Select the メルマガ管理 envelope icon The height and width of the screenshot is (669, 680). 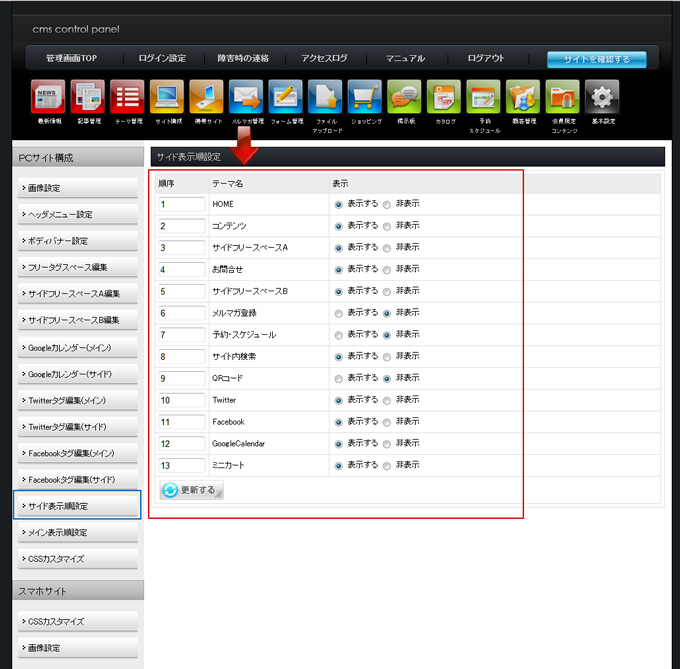(x=246, y=97)
